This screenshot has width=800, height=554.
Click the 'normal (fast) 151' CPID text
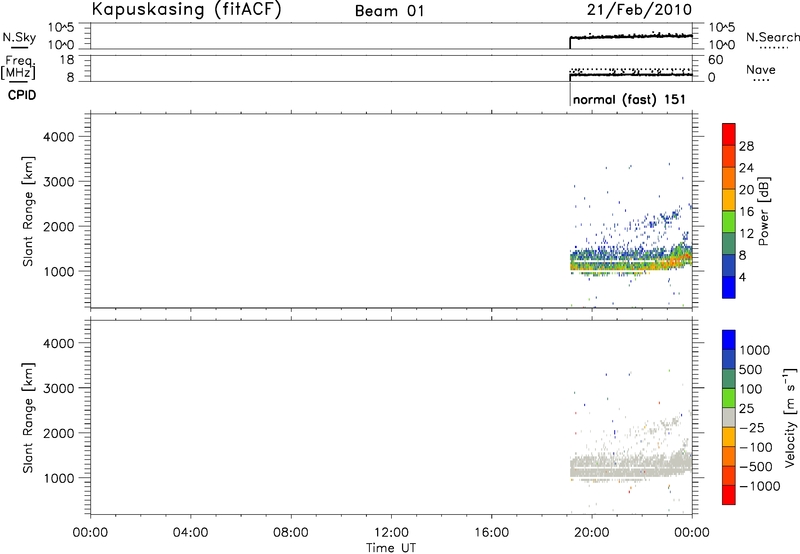(629, 99)
